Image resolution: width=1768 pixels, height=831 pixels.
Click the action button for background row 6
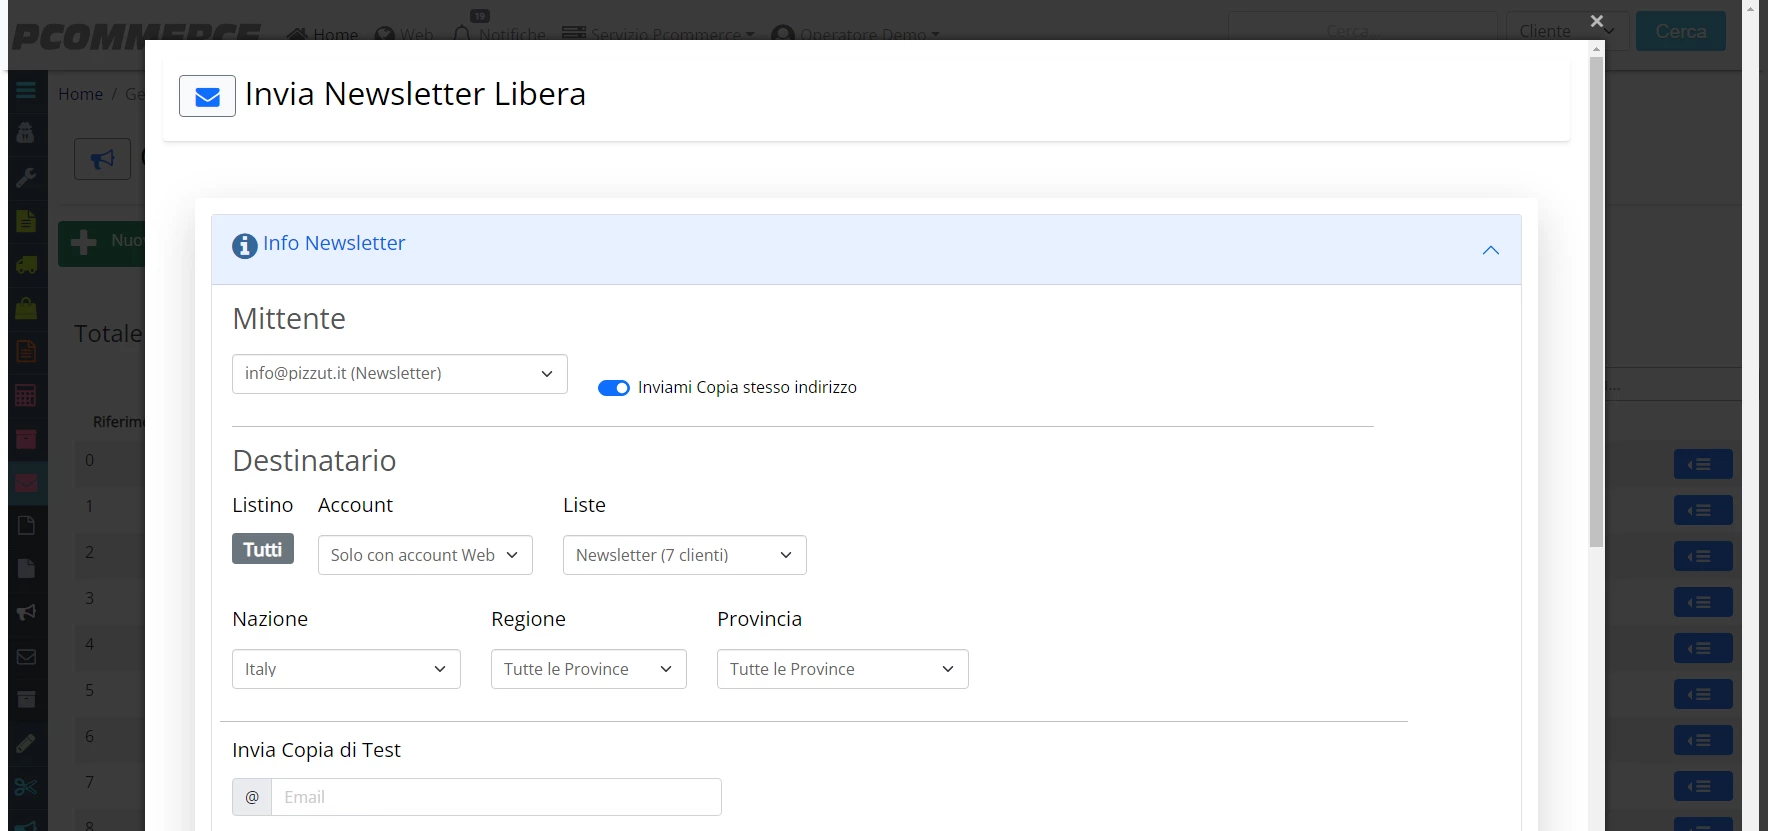pos(1703,741)
